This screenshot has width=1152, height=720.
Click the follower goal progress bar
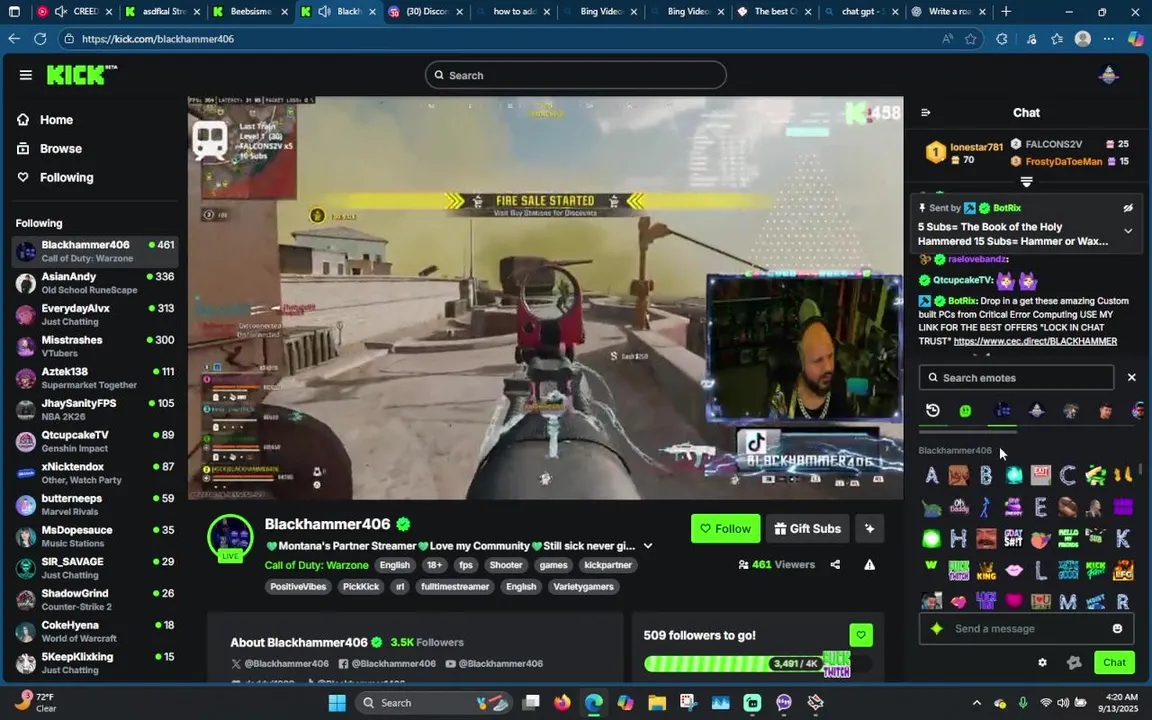pyautogui.click(x=758, y=663)
